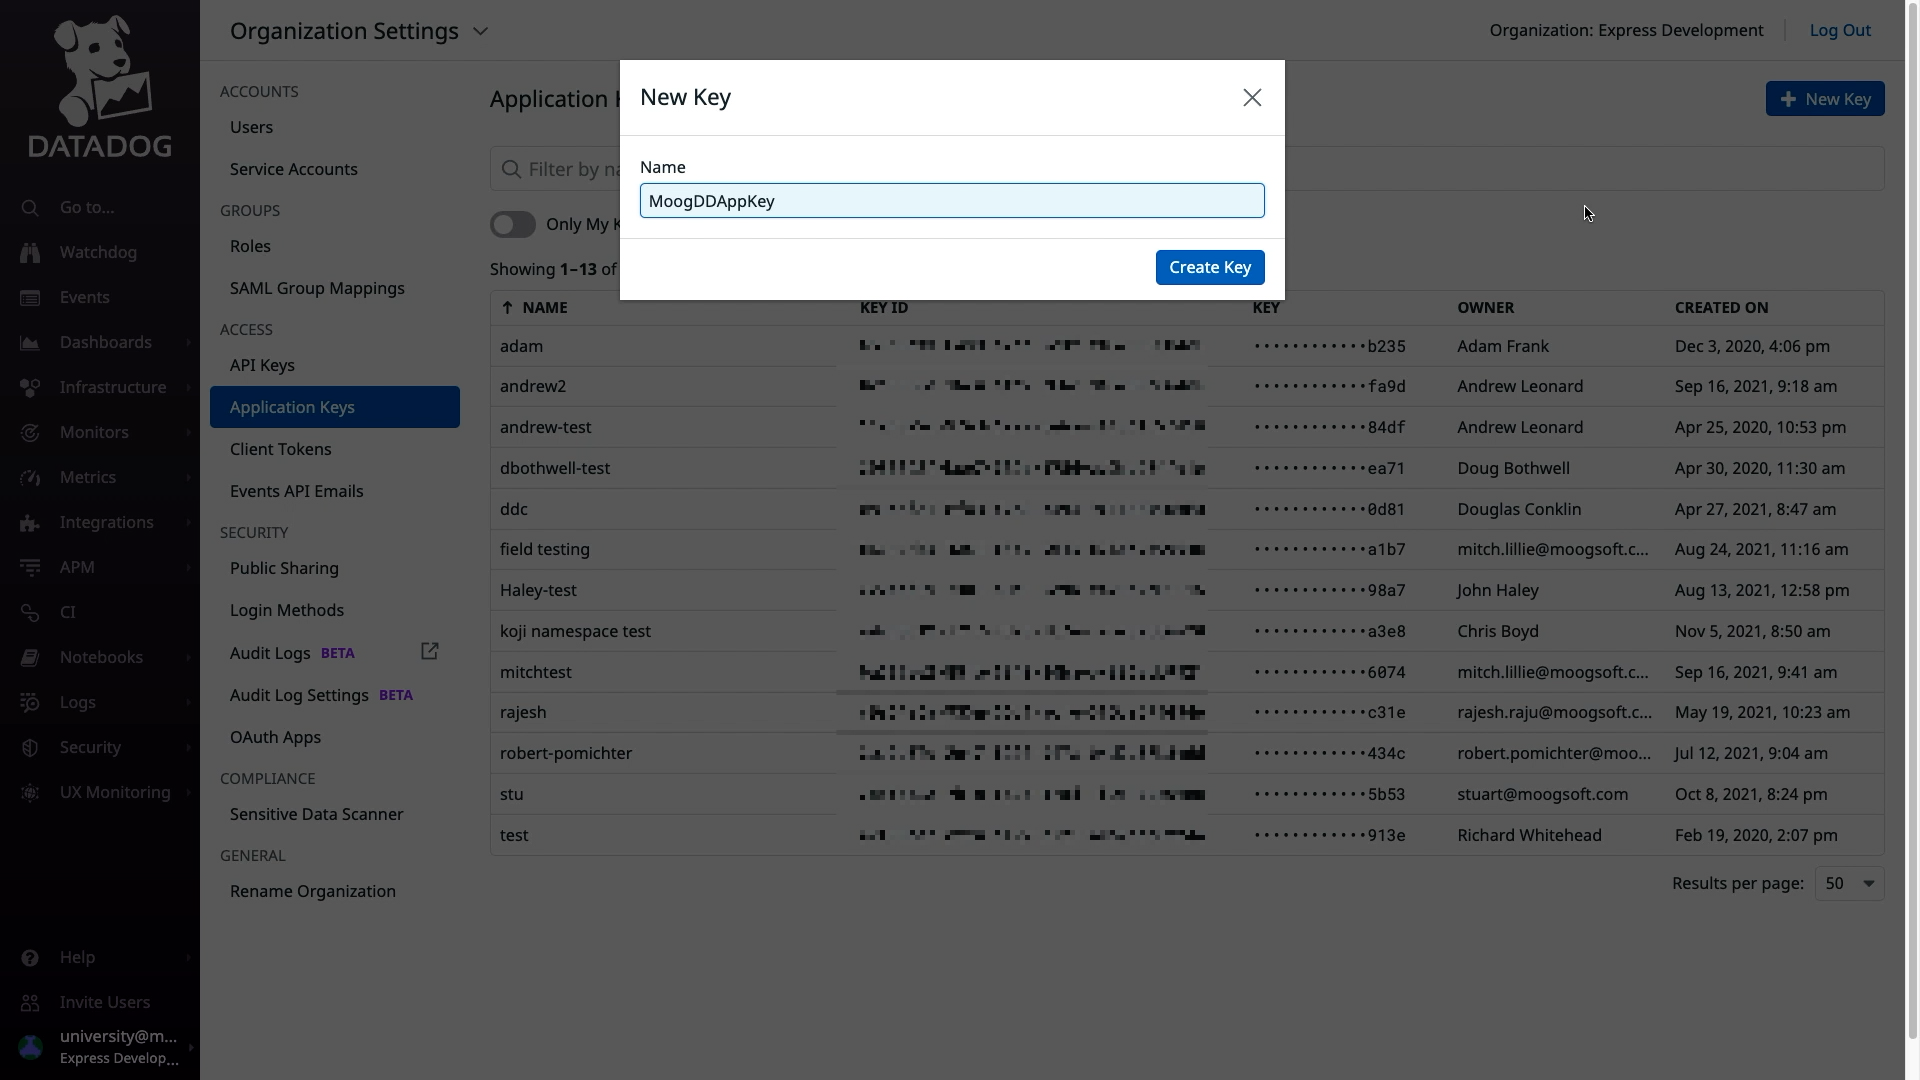Open the Dashboards chart icon
1920x1080 pixels.
click(30, 343)
